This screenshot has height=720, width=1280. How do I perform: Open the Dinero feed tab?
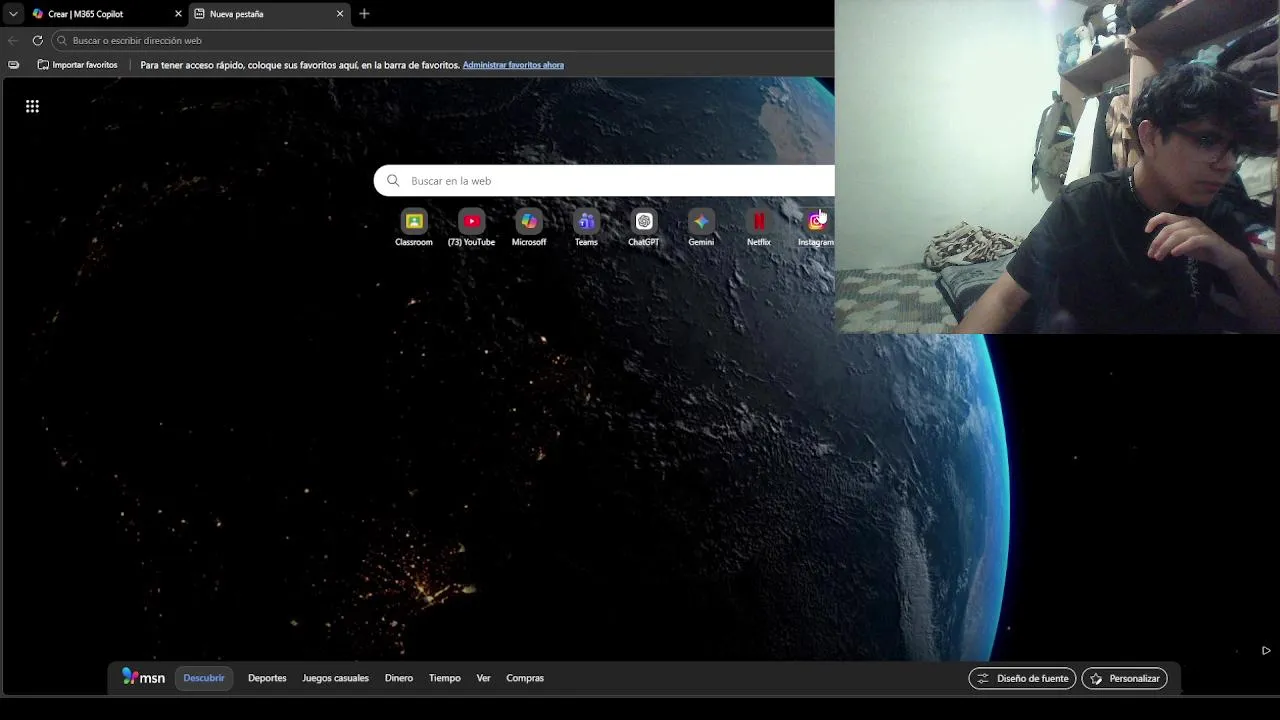399,678
